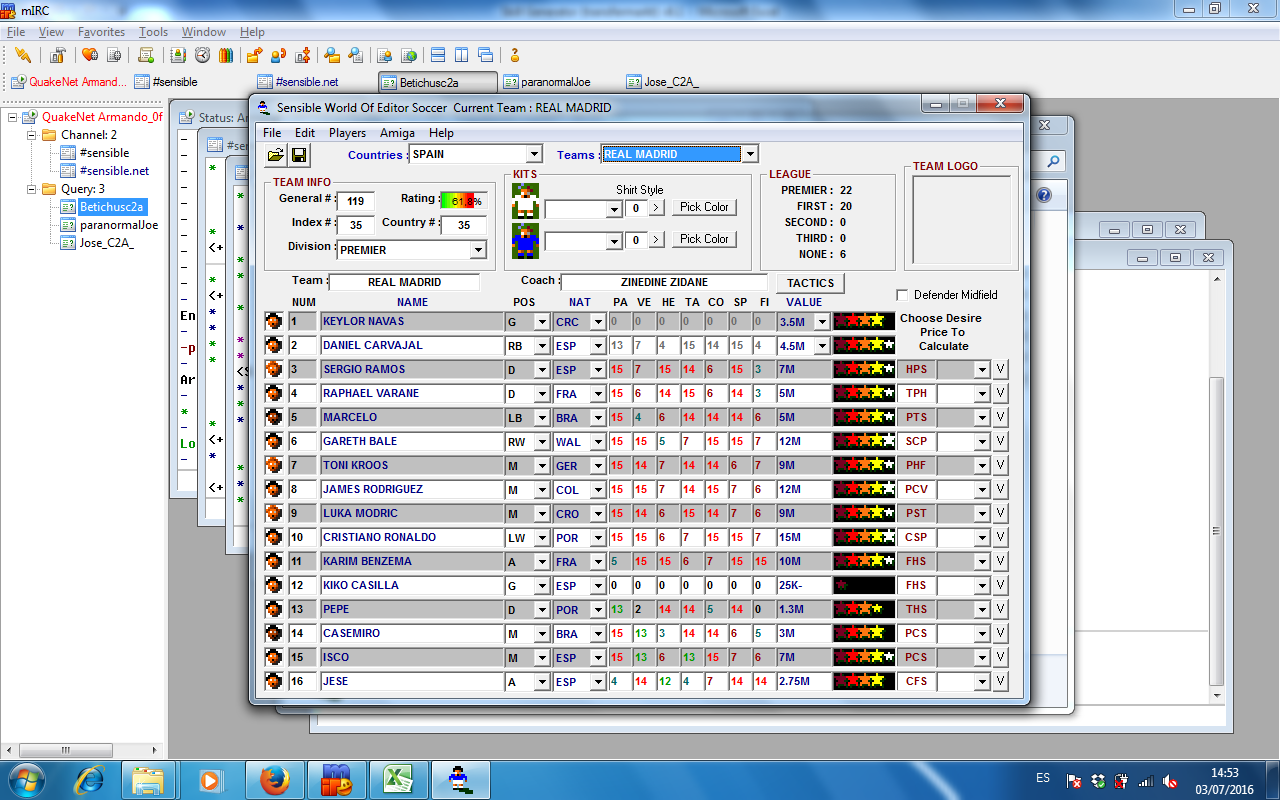Click the first kit's Pick Color button
1280x800 pixels.
tap(704, 207)
